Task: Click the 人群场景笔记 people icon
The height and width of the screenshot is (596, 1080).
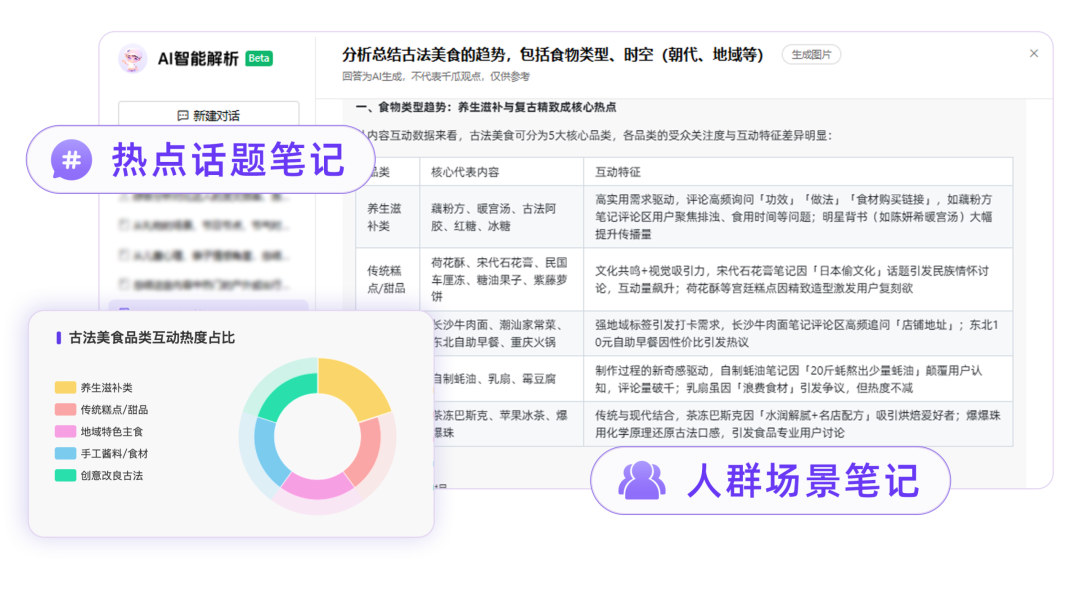Action: pyautogui.click(x=642, y=480)
